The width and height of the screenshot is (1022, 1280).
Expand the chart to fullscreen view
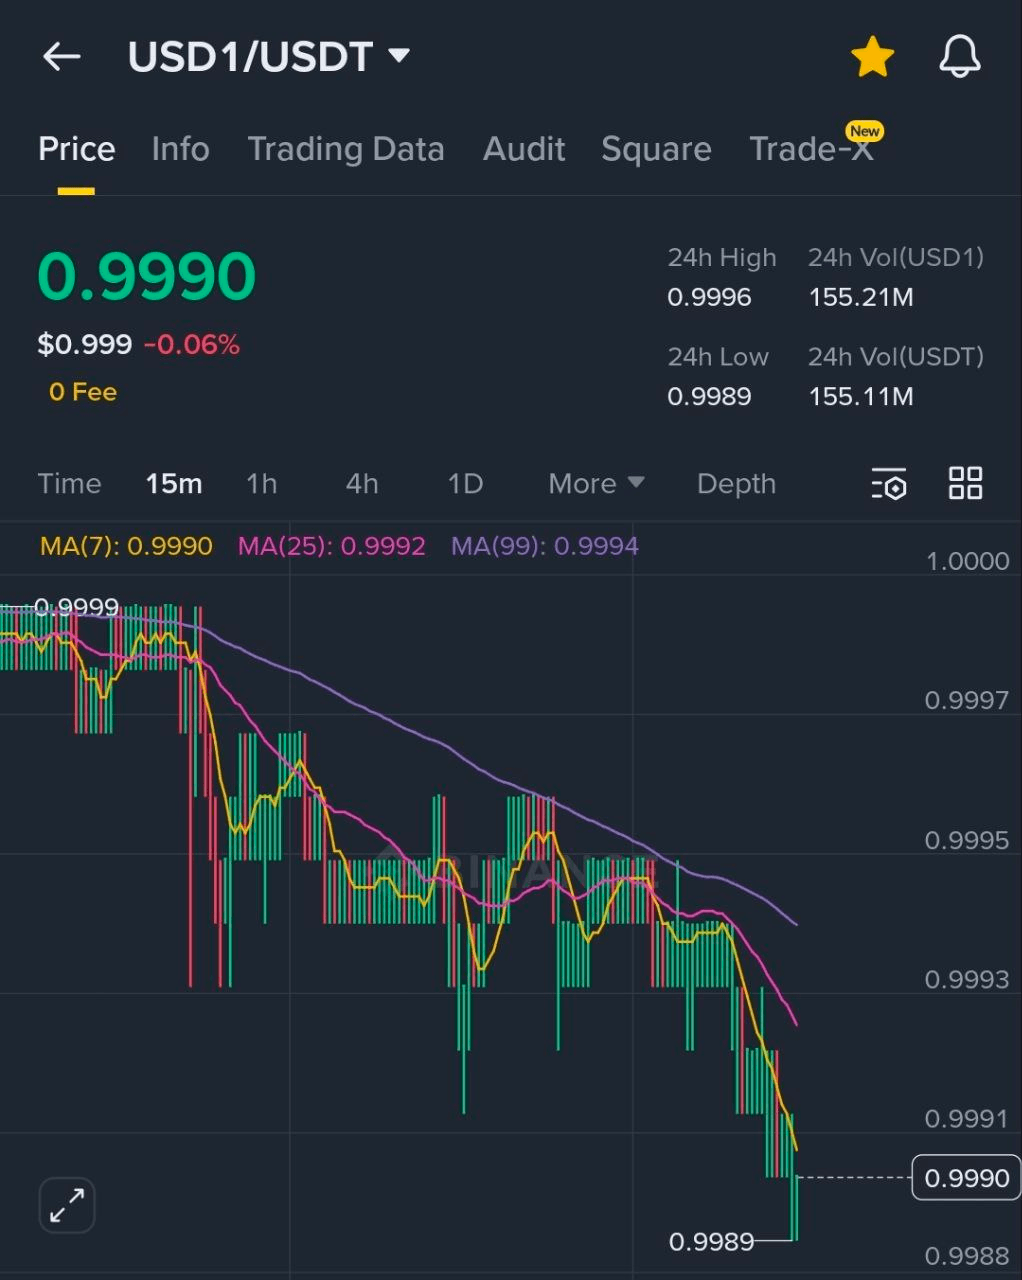66,1205
